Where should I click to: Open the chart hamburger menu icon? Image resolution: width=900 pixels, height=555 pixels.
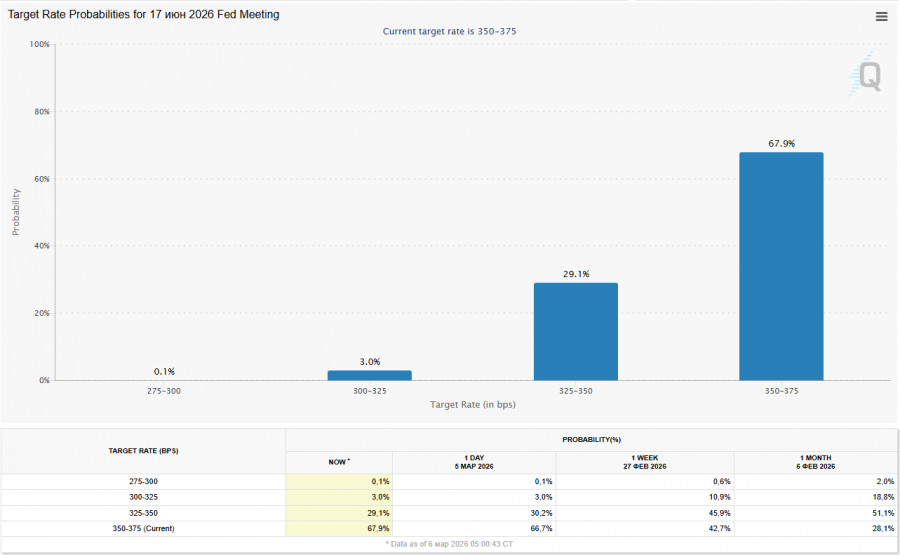click(x=881, y=17)
